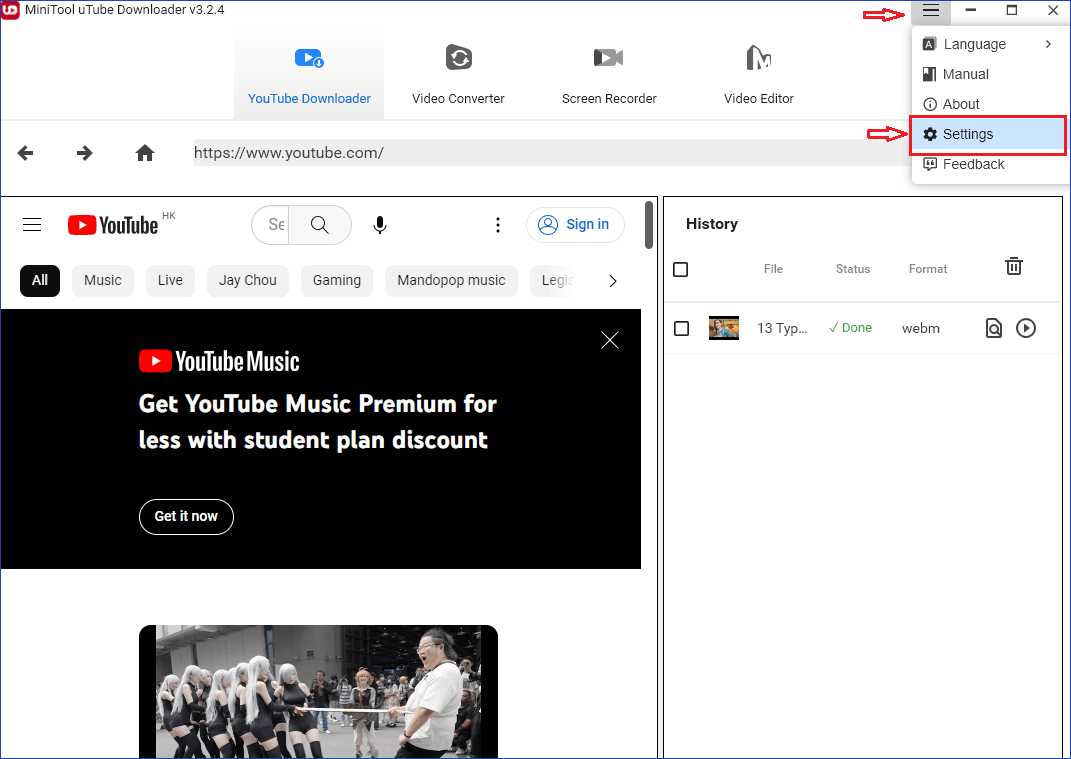Image resolution: width=1071 pixels, height=759 pixels.
Task: Locate the downloaded file with the file-search icon
Action: tap(993, 327)
